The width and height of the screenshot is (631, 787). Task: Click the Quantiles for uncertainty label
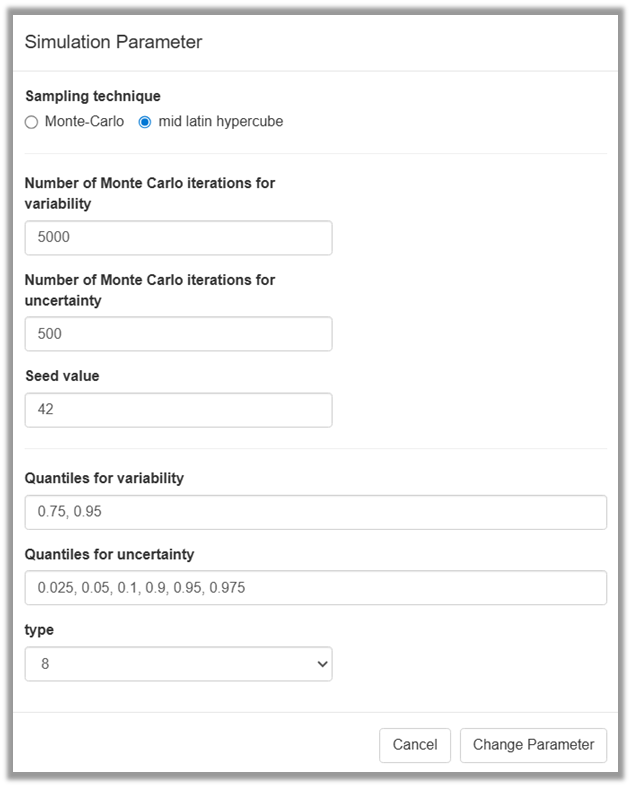click(109, 554)
